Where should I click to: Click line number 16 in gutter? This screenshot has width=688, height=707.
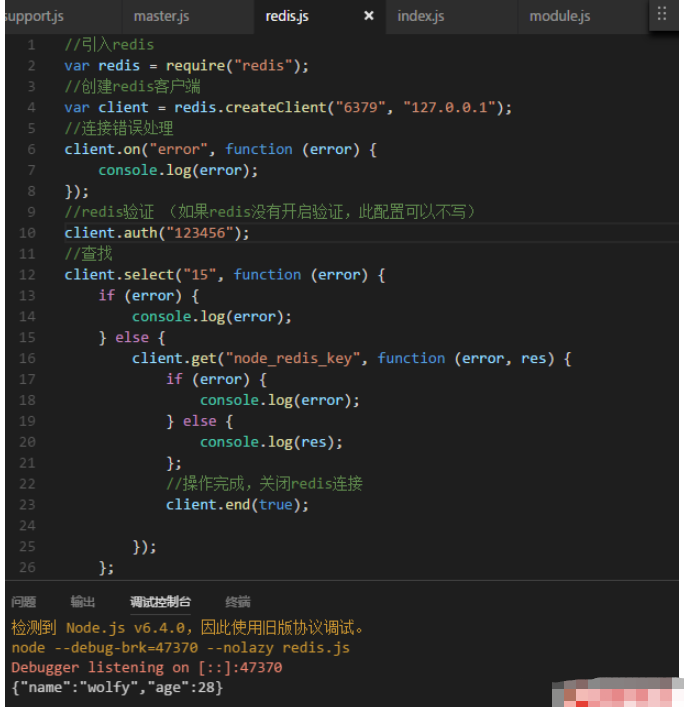[x=27, y=358]
